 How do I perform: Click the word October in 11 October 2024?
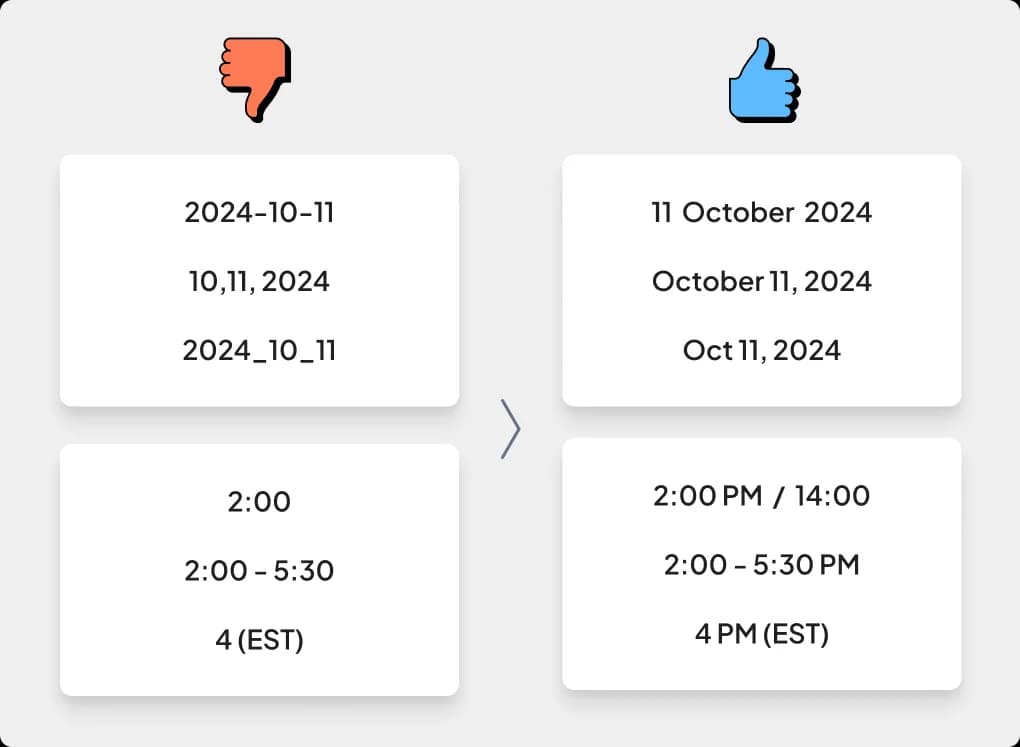738,213
